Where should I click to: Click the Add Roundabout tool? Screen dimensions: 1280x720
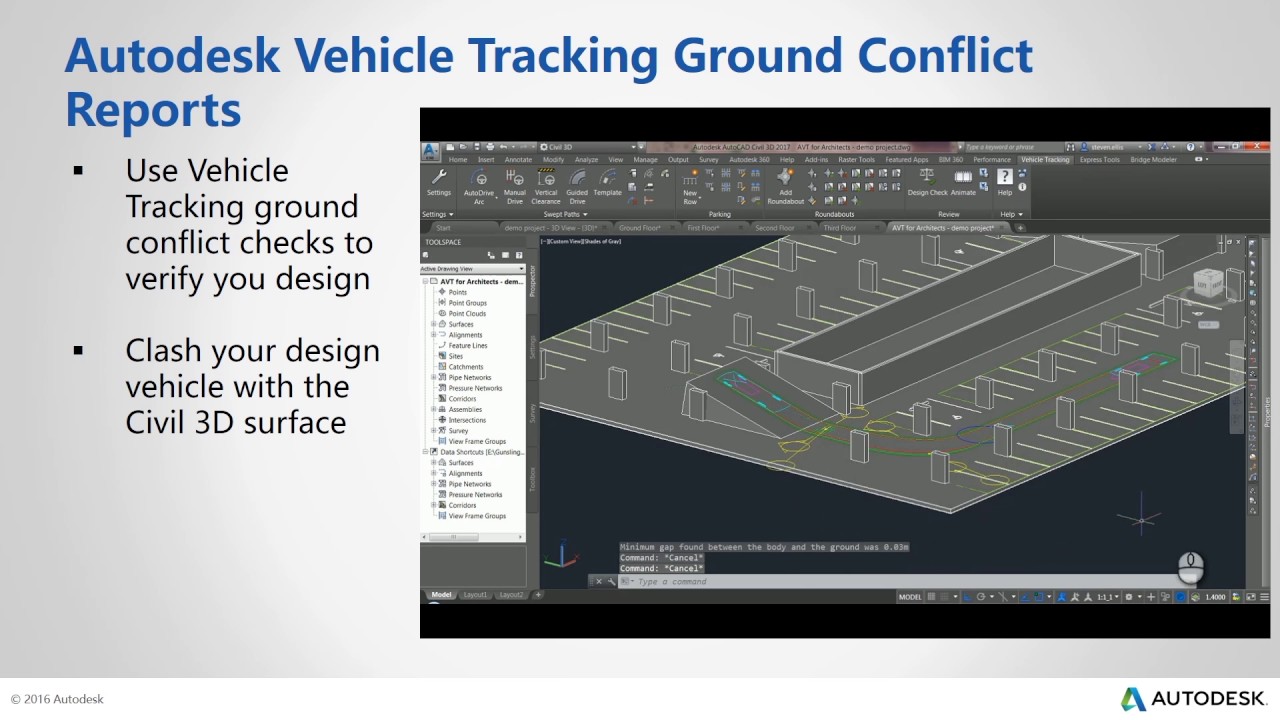coord(785,186)
